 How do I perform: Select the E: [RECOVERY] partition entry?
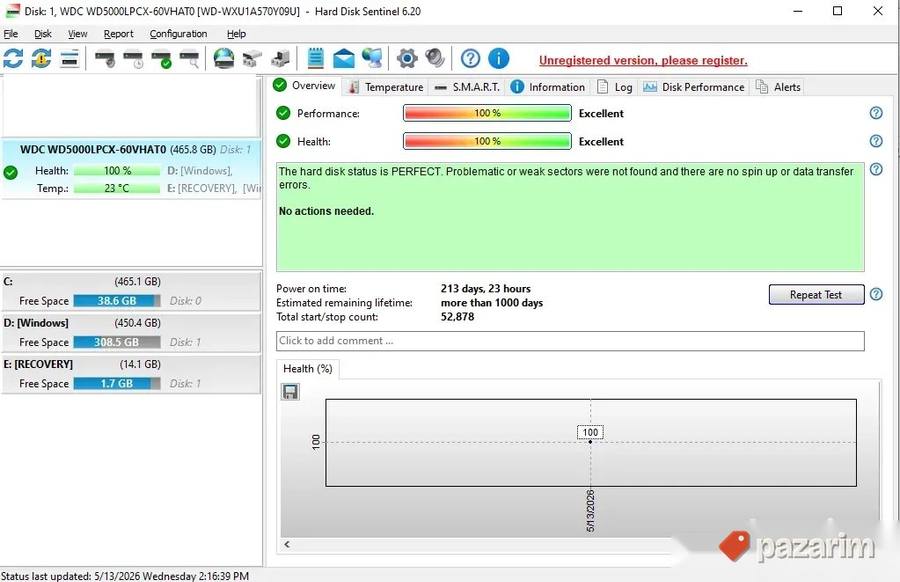131,374
